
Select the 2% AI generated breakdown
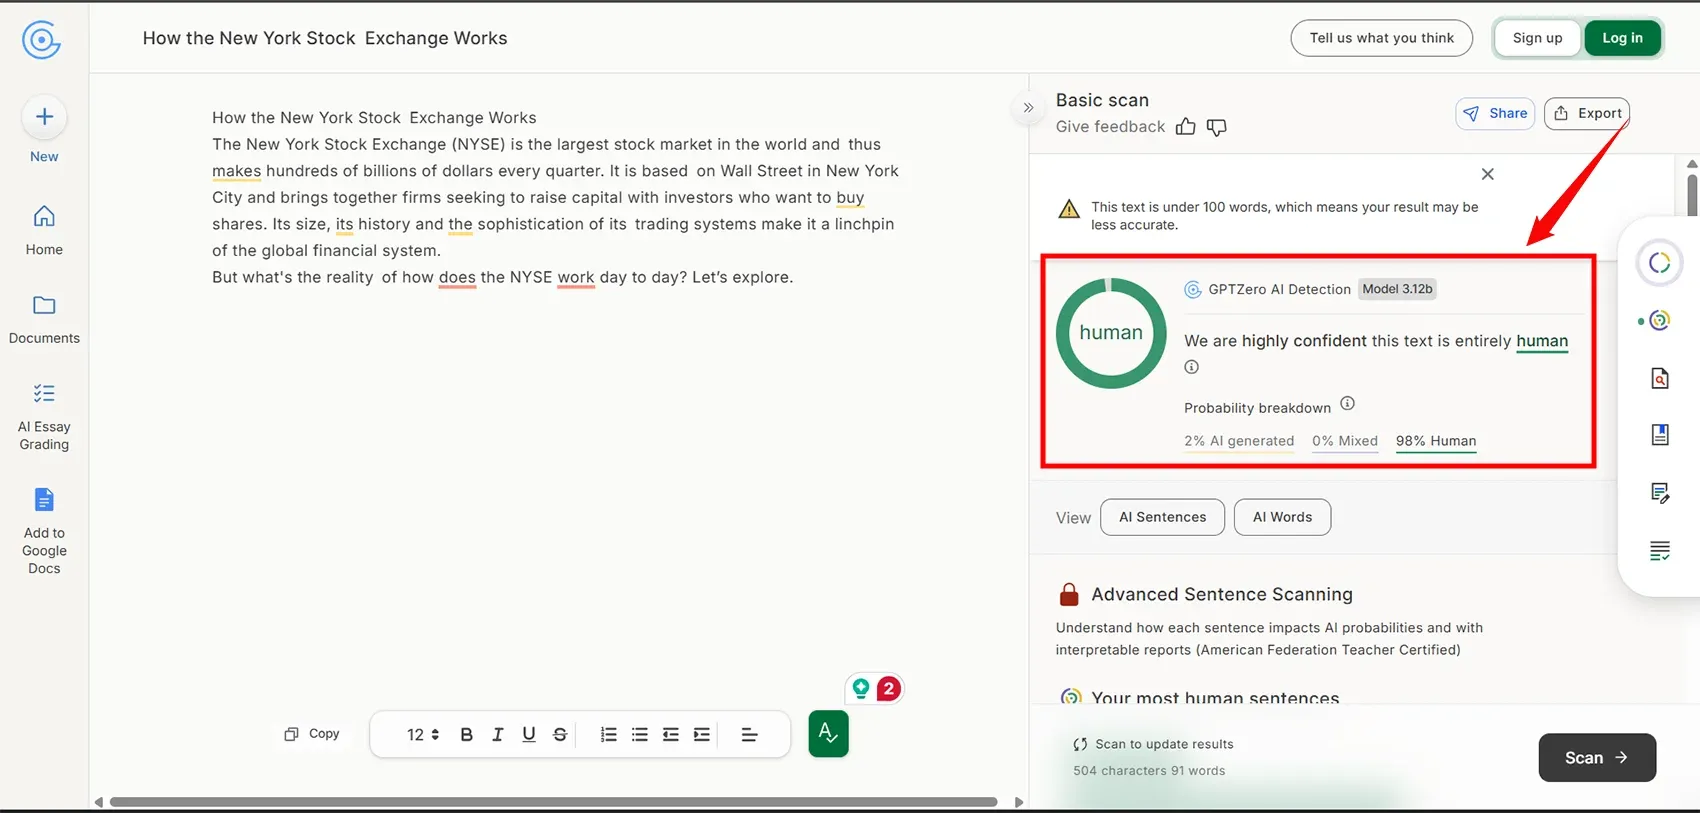[1239, 441]
